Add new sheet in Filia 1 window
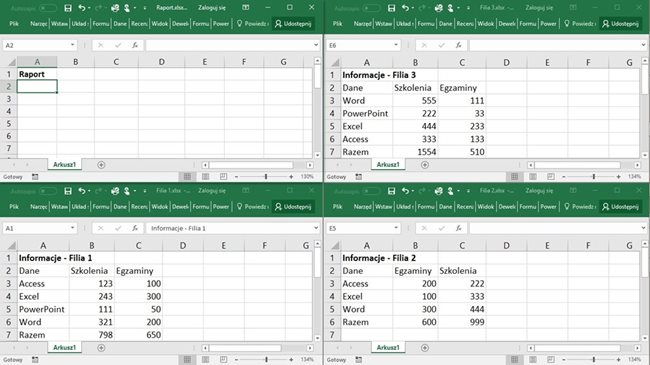 click(101, 348)
